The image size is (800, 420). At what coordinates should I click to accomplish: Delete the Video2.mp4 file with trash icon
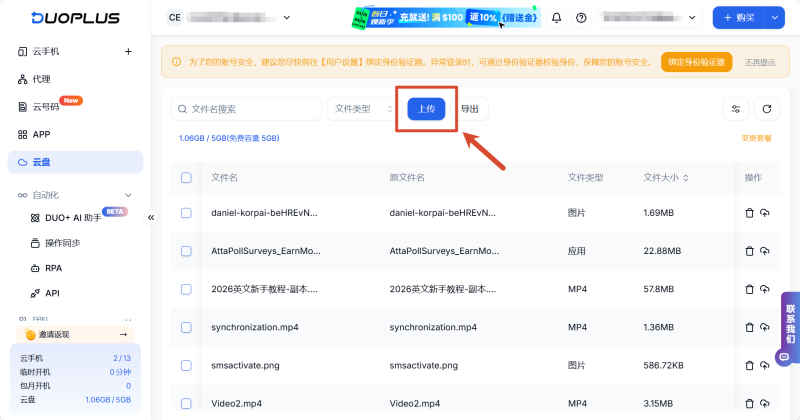coord(749,404)
